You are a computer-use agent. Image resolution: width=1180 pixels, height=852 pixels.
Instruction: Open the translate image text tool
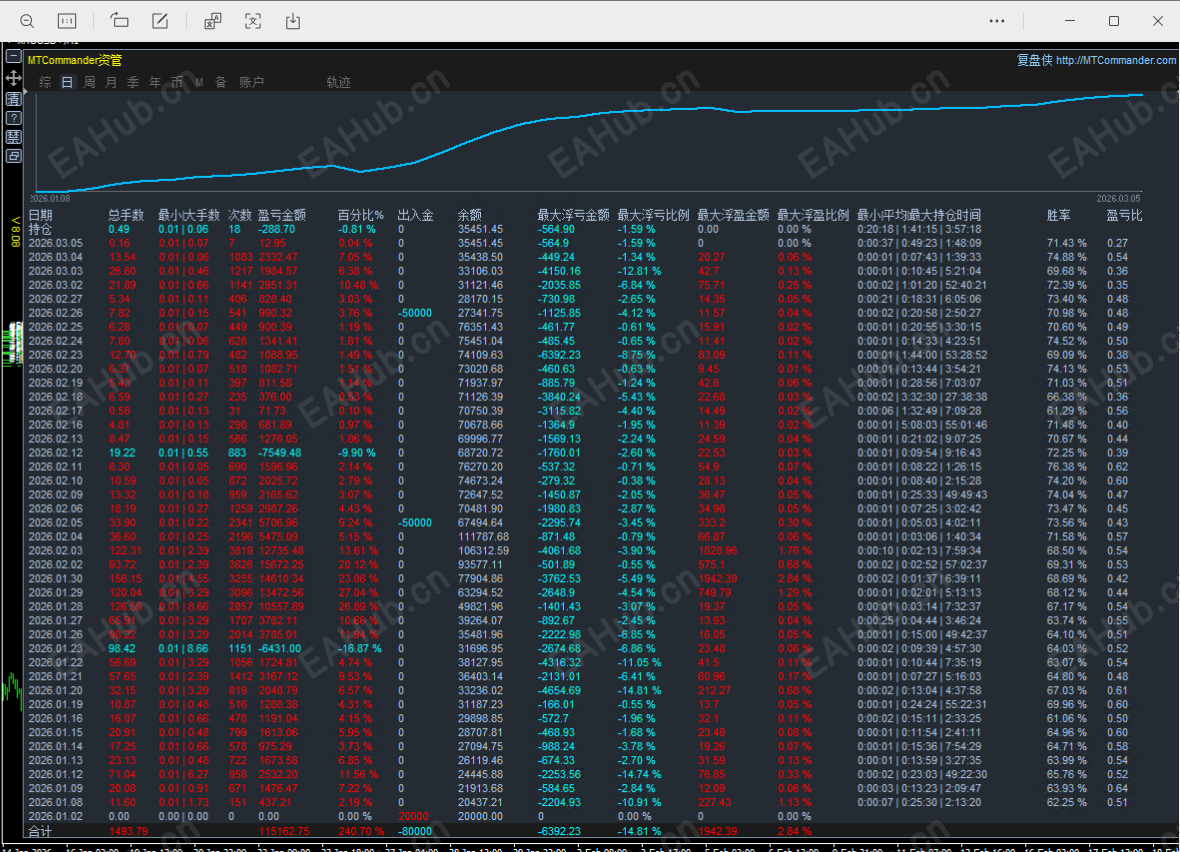point(213,21)
